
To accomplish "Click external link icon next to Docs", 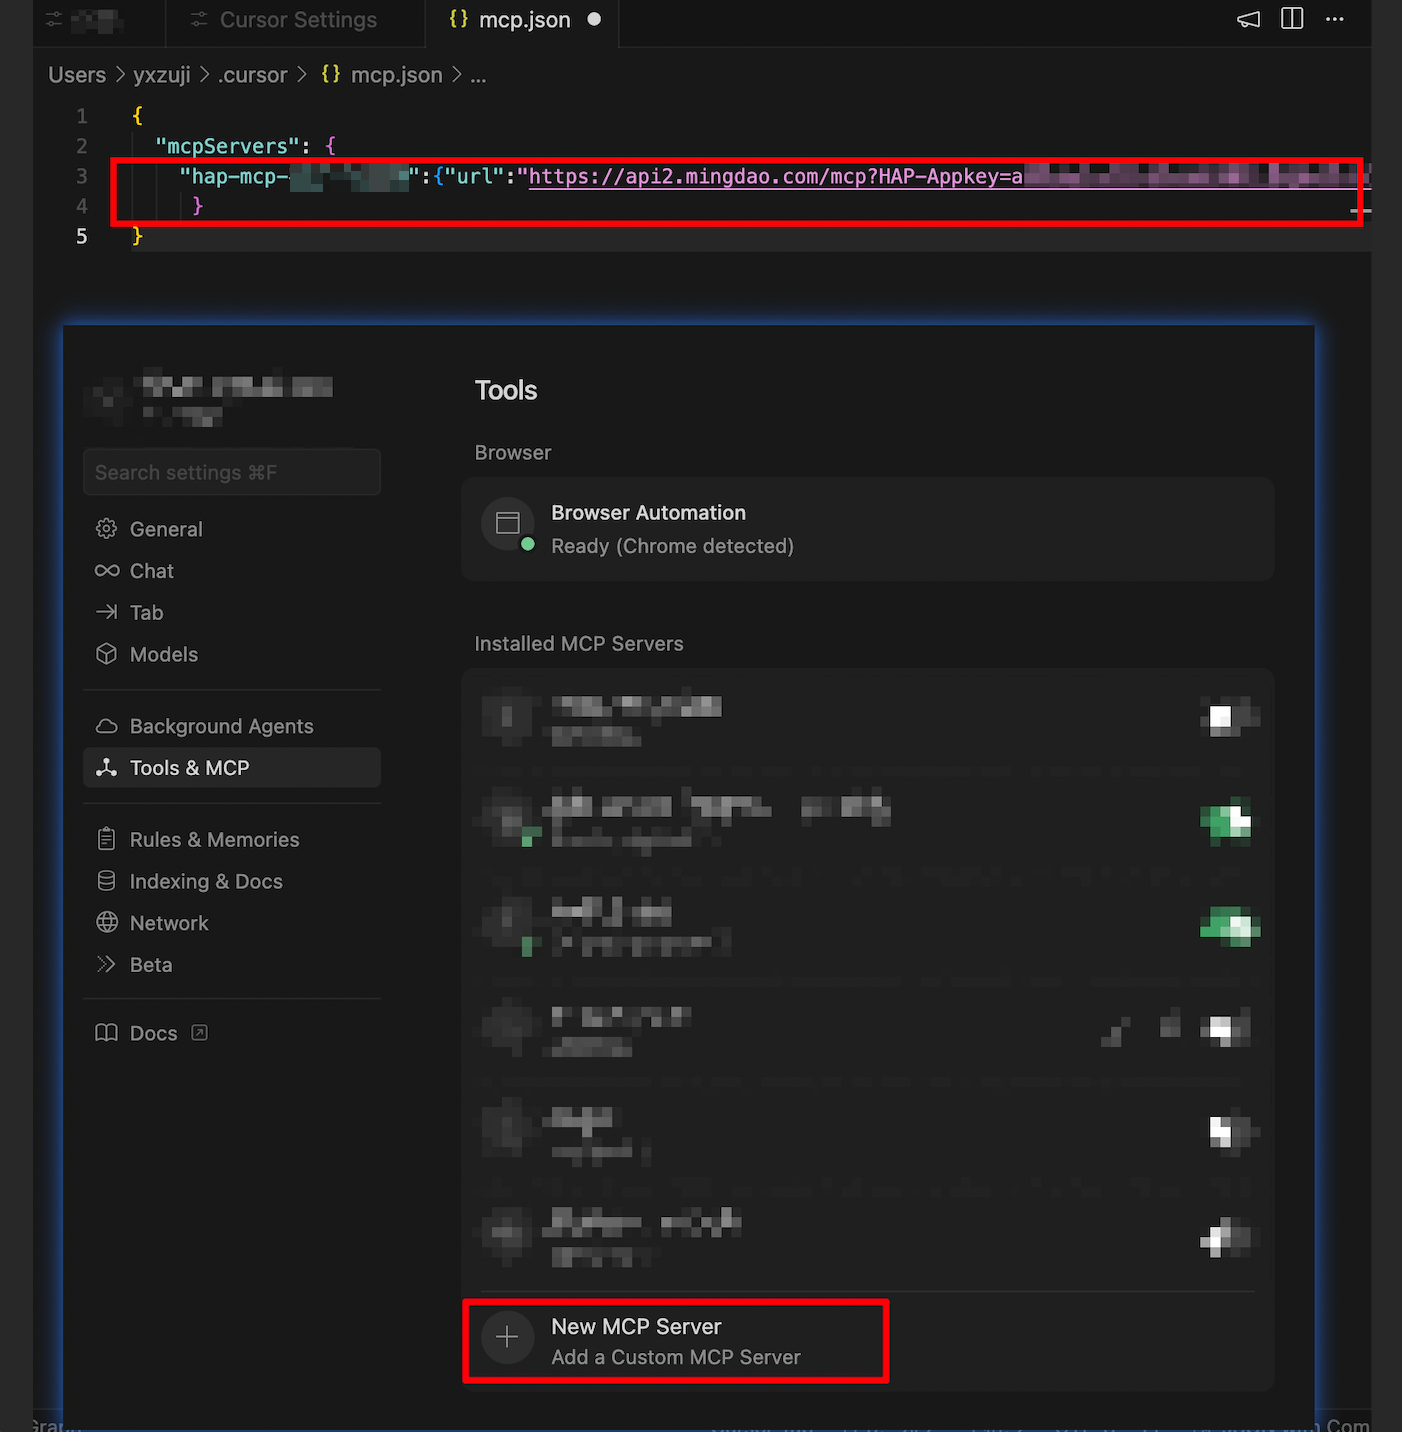I will click(x=200, y=1033).
